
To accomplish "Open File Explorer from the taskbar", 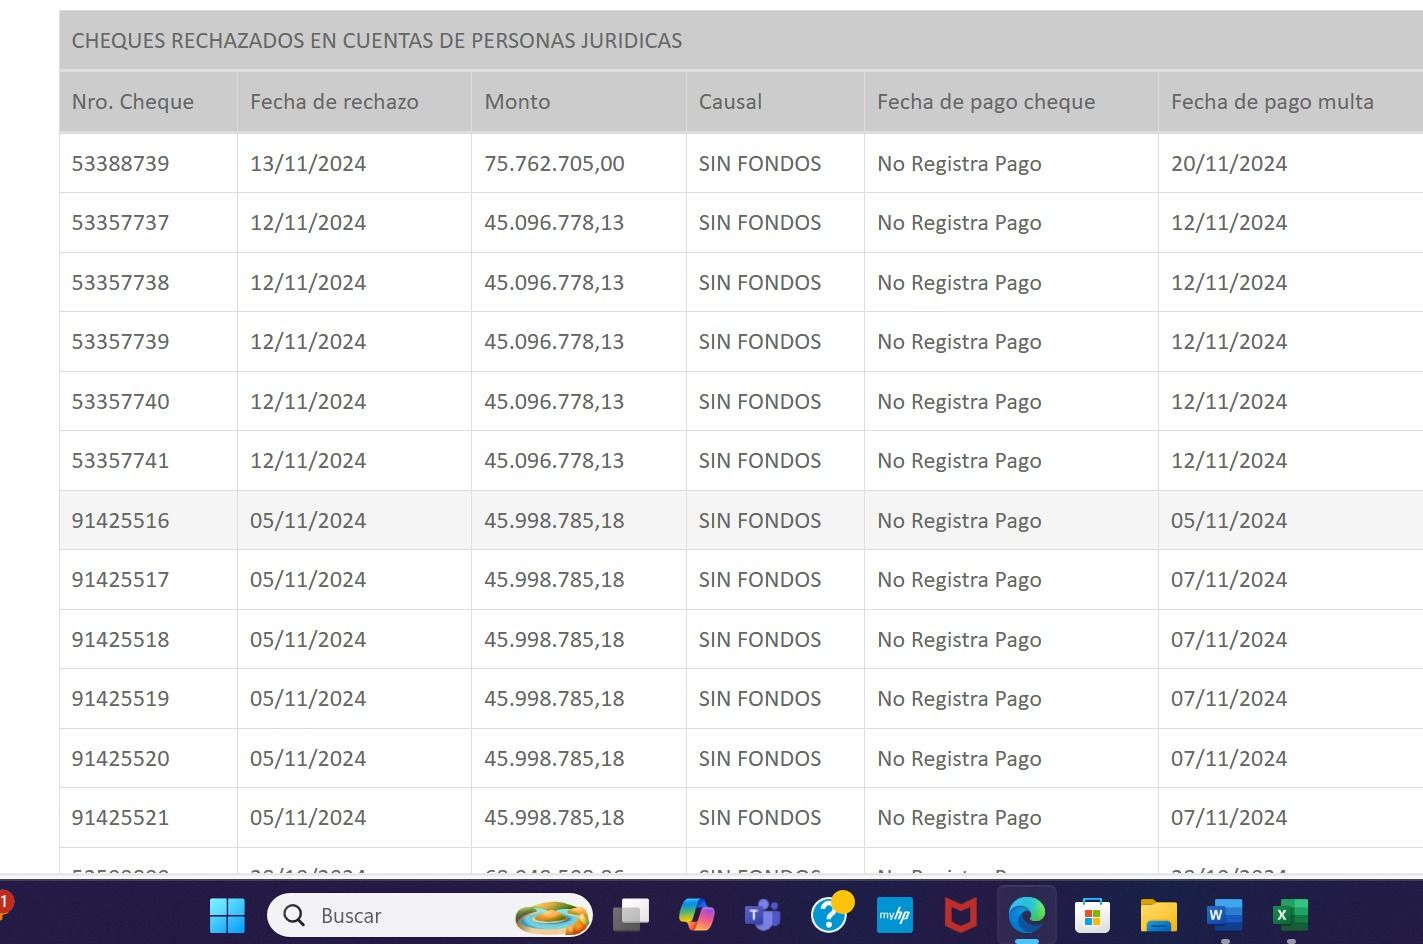I will 1158,915.
